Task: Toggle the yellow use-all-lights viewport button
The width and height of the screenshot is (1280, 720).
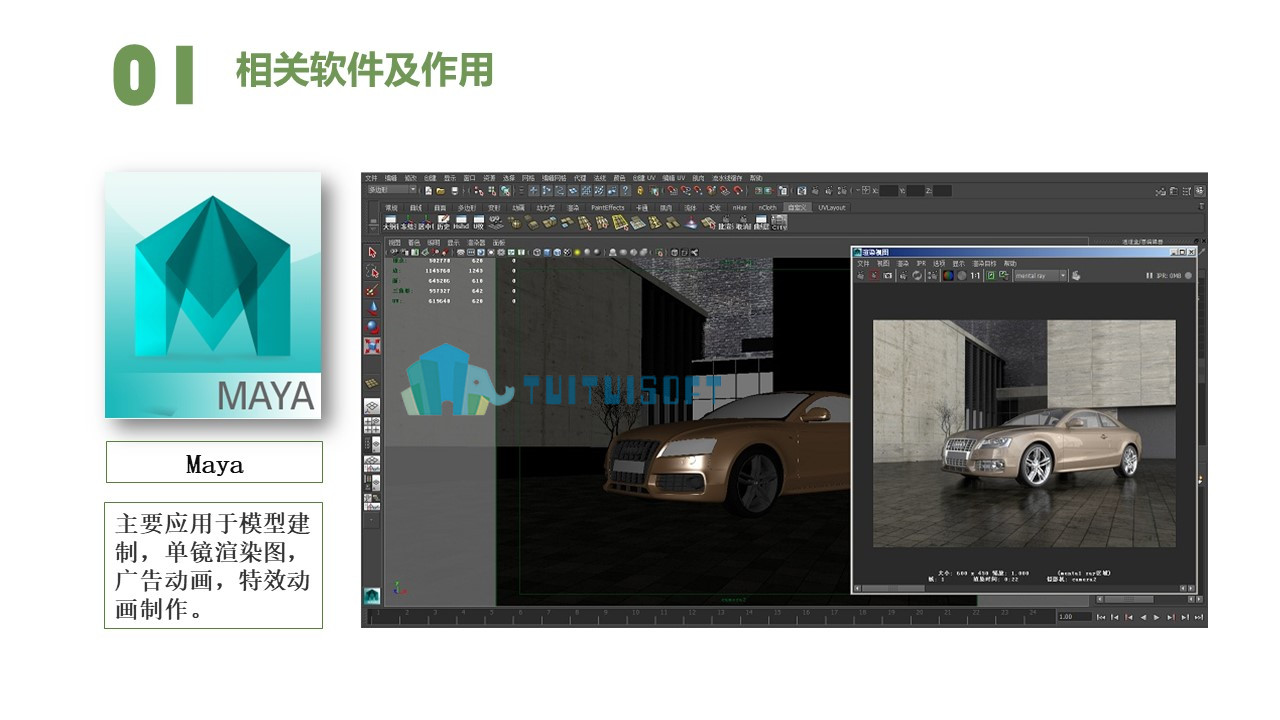Action: 576,252
